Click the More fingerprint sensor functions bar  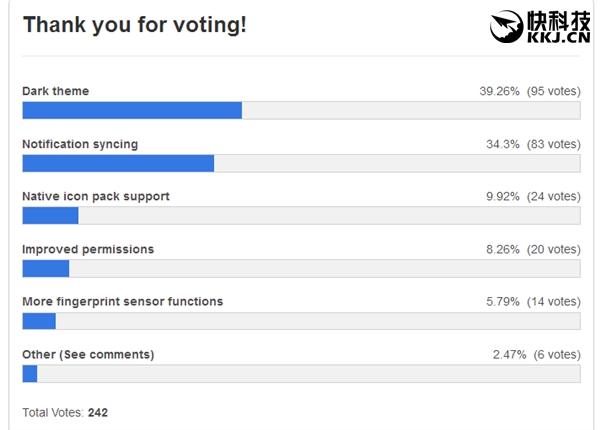point(300,321)
